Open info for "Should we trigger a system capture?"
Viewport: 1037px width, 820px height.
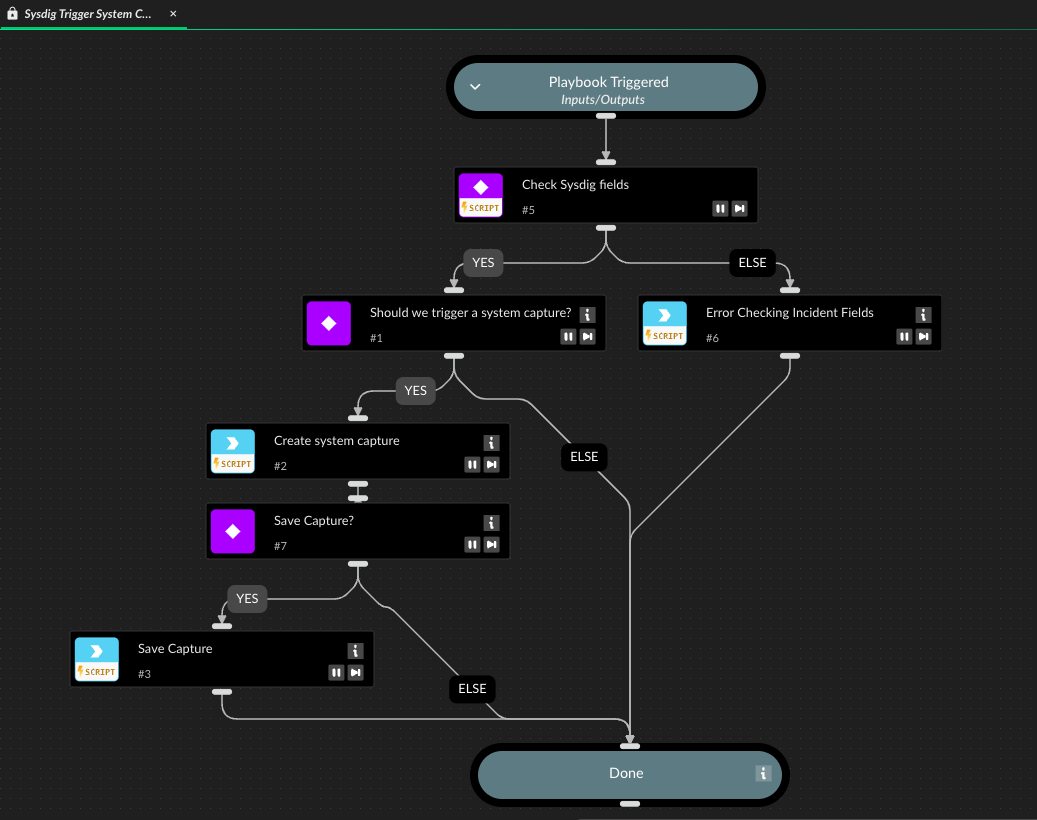(587, 314)
